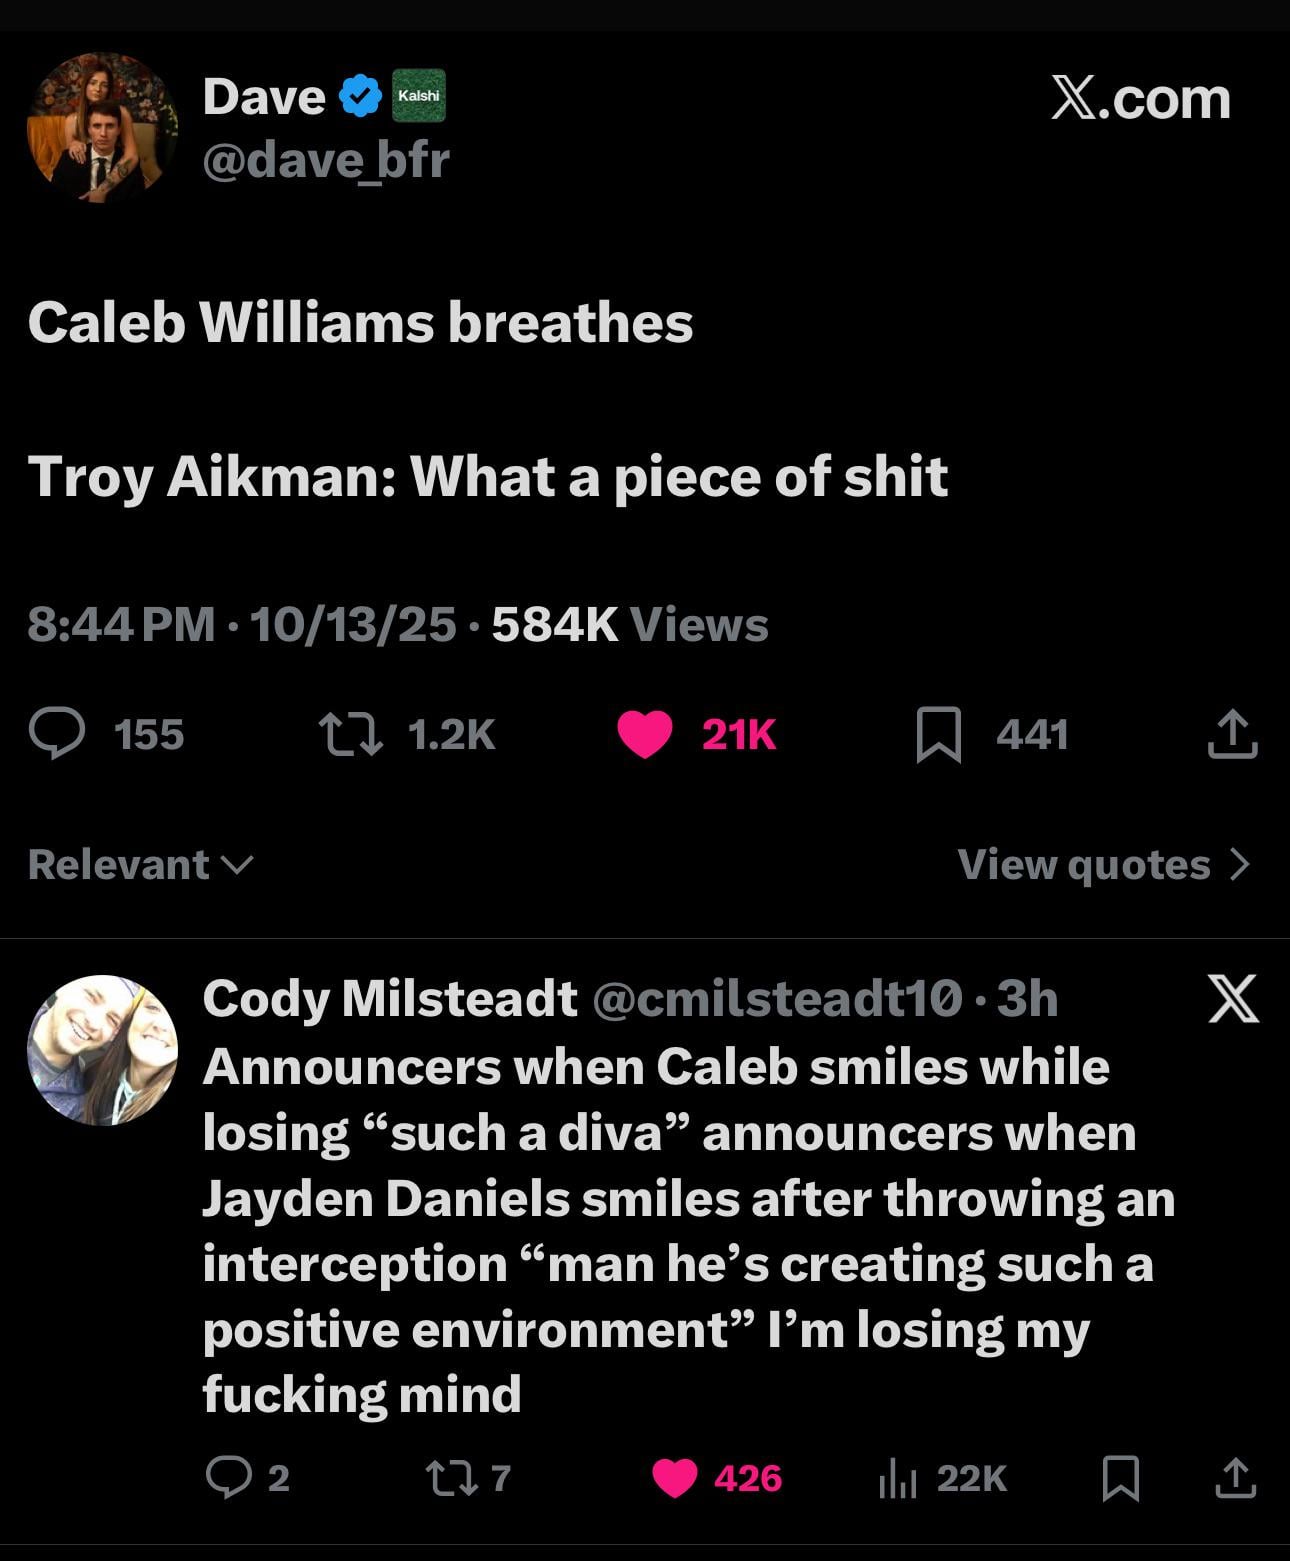Repost Dave's post with 1.2K reposts
1290x1561 pixels.
click(350, 734)
